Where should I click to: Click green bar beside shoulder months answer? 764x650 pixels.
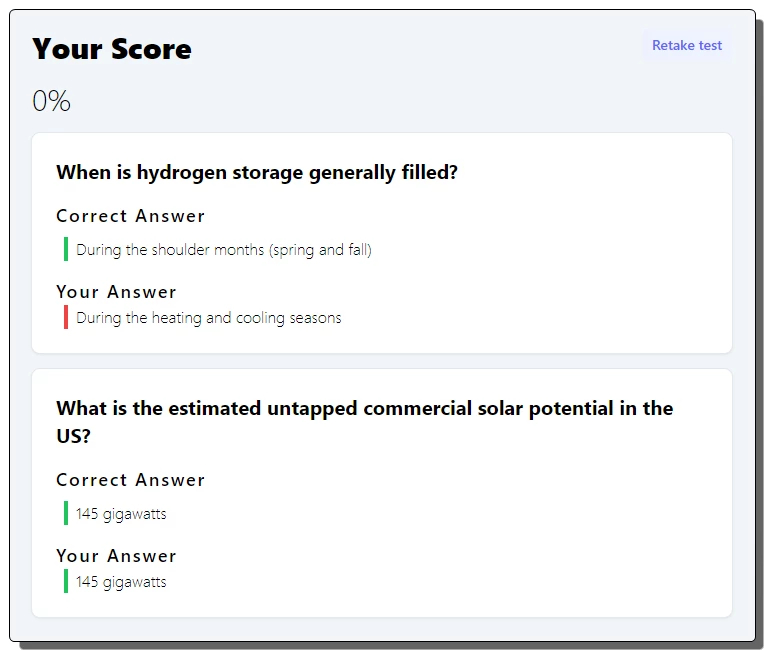(66, 249)
